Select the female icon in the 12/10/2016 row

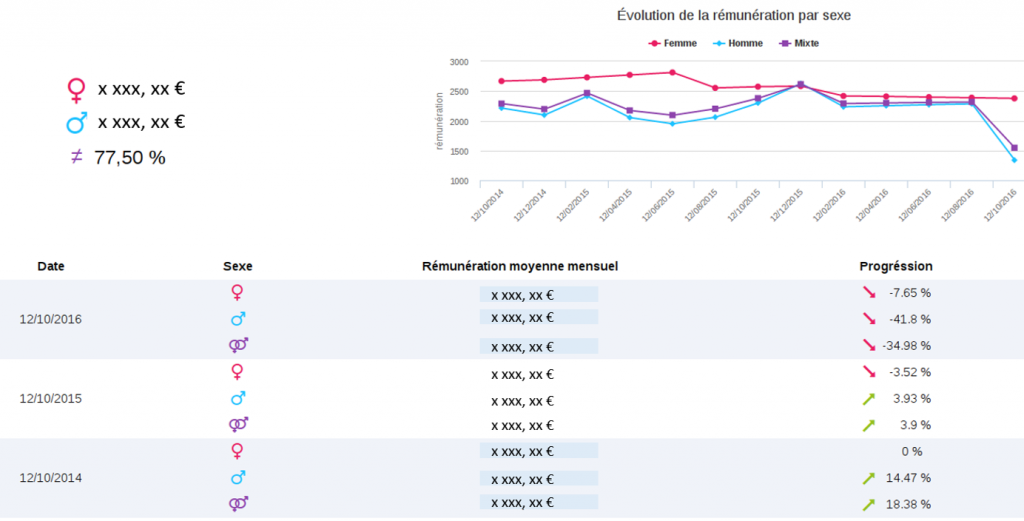pos(237,293)
